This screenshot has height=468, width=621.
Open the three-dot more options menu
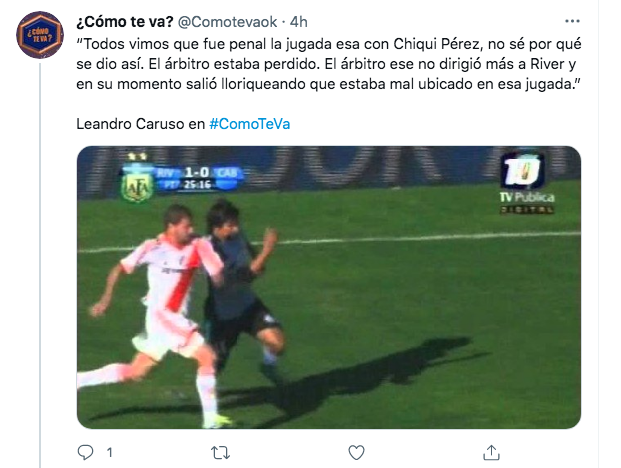point(572,21)
